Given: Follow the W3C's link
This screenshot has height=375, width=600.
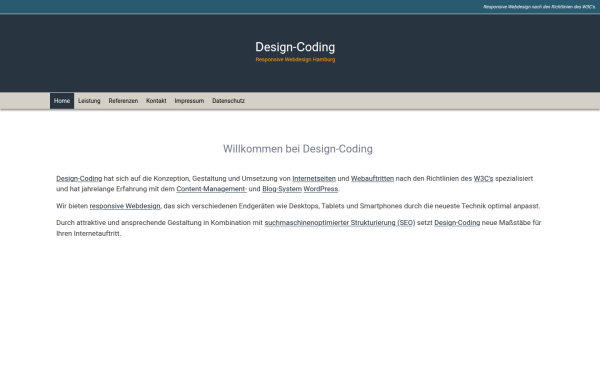Looking at the screenshot, I should click(483, 178).
